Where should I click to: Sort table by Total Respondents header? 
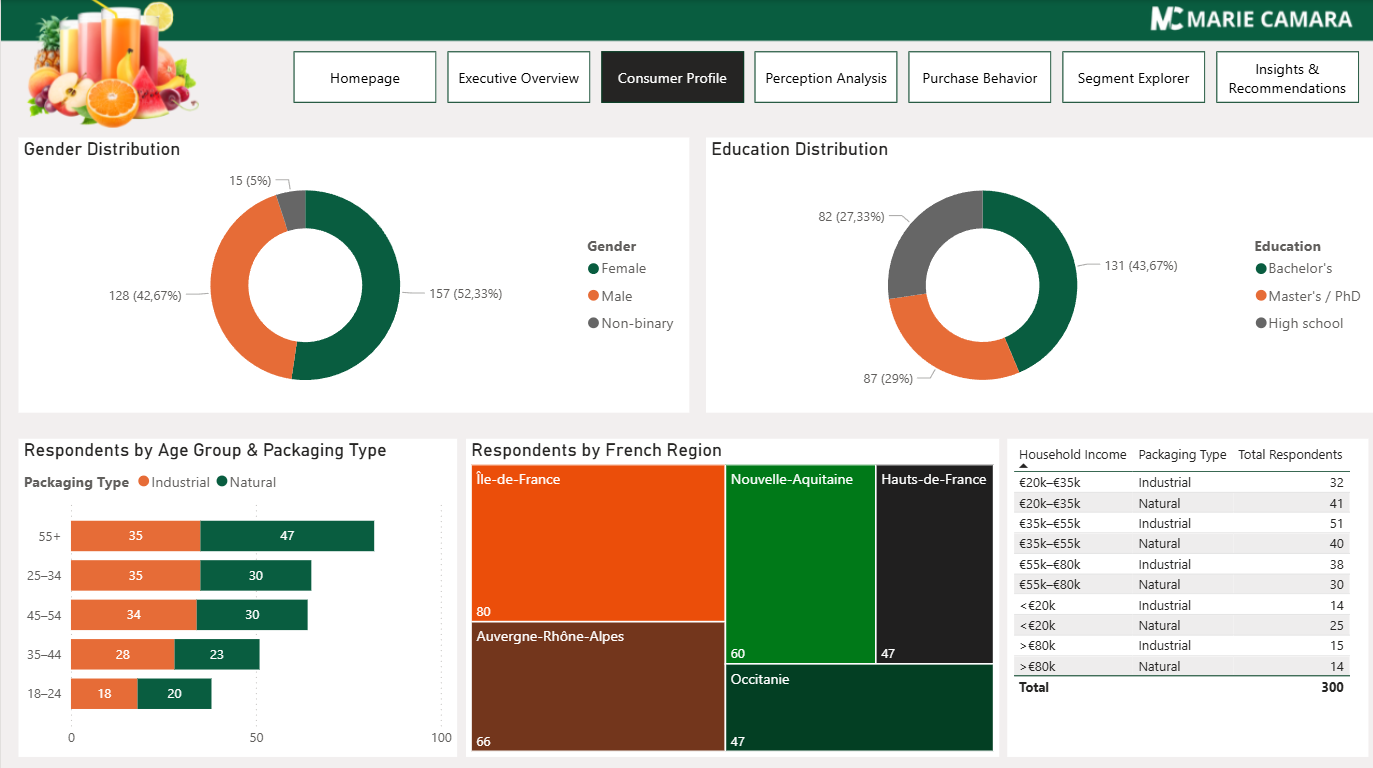[x=1290, y=455]
